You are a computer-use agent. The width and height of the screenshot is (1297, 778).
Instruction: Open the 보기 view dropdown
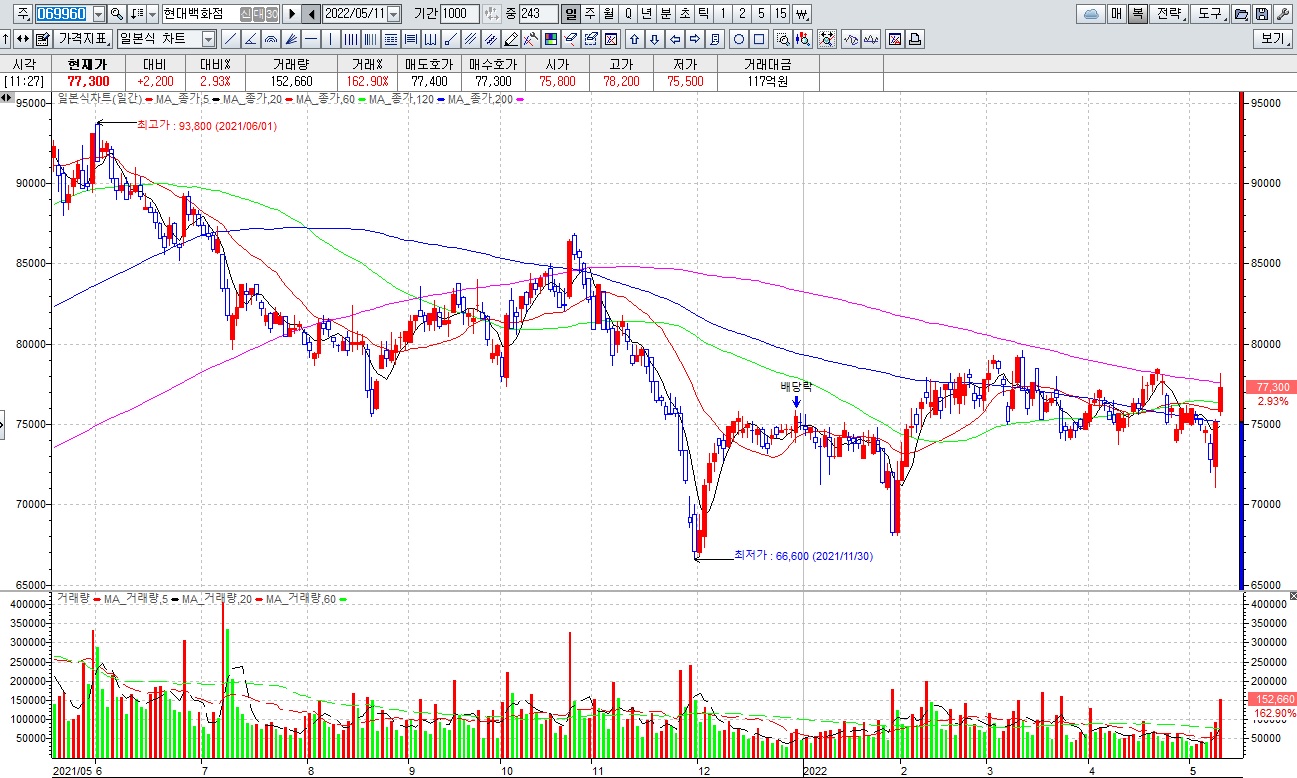click(1273, 39)
